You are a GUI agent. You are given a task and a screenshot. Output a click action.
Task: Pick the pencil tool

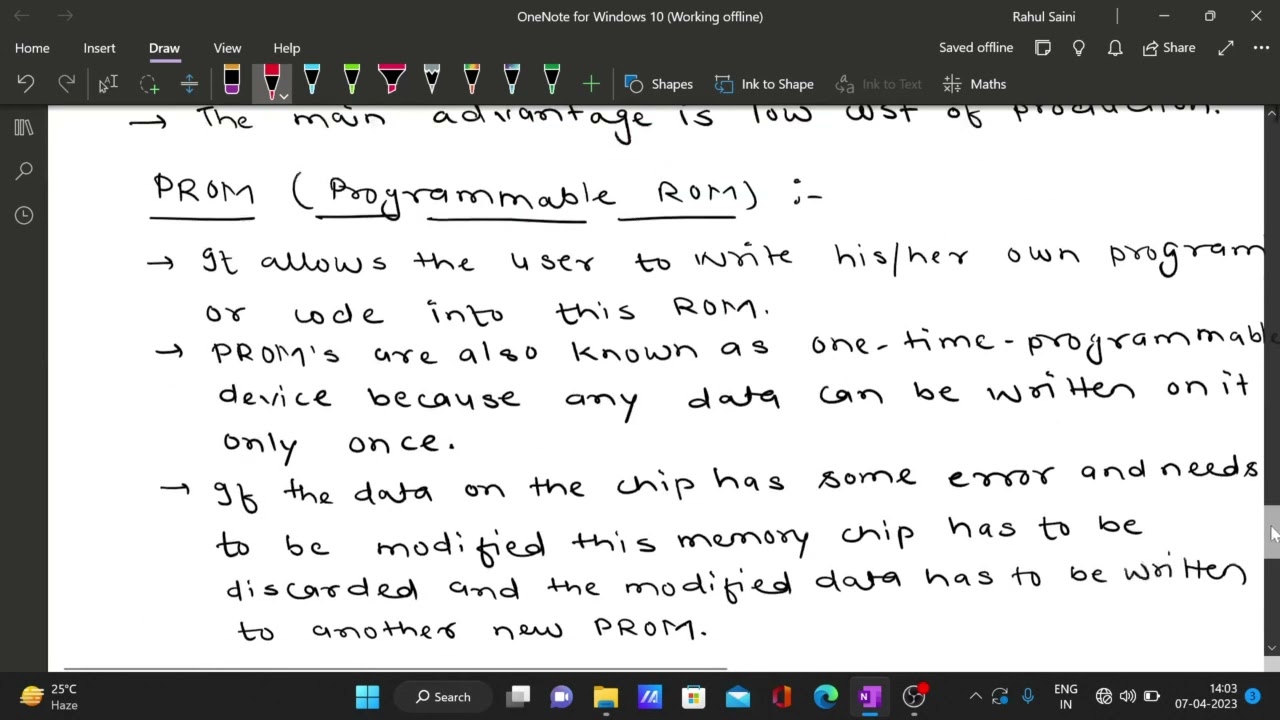click(x=432, y=82)
